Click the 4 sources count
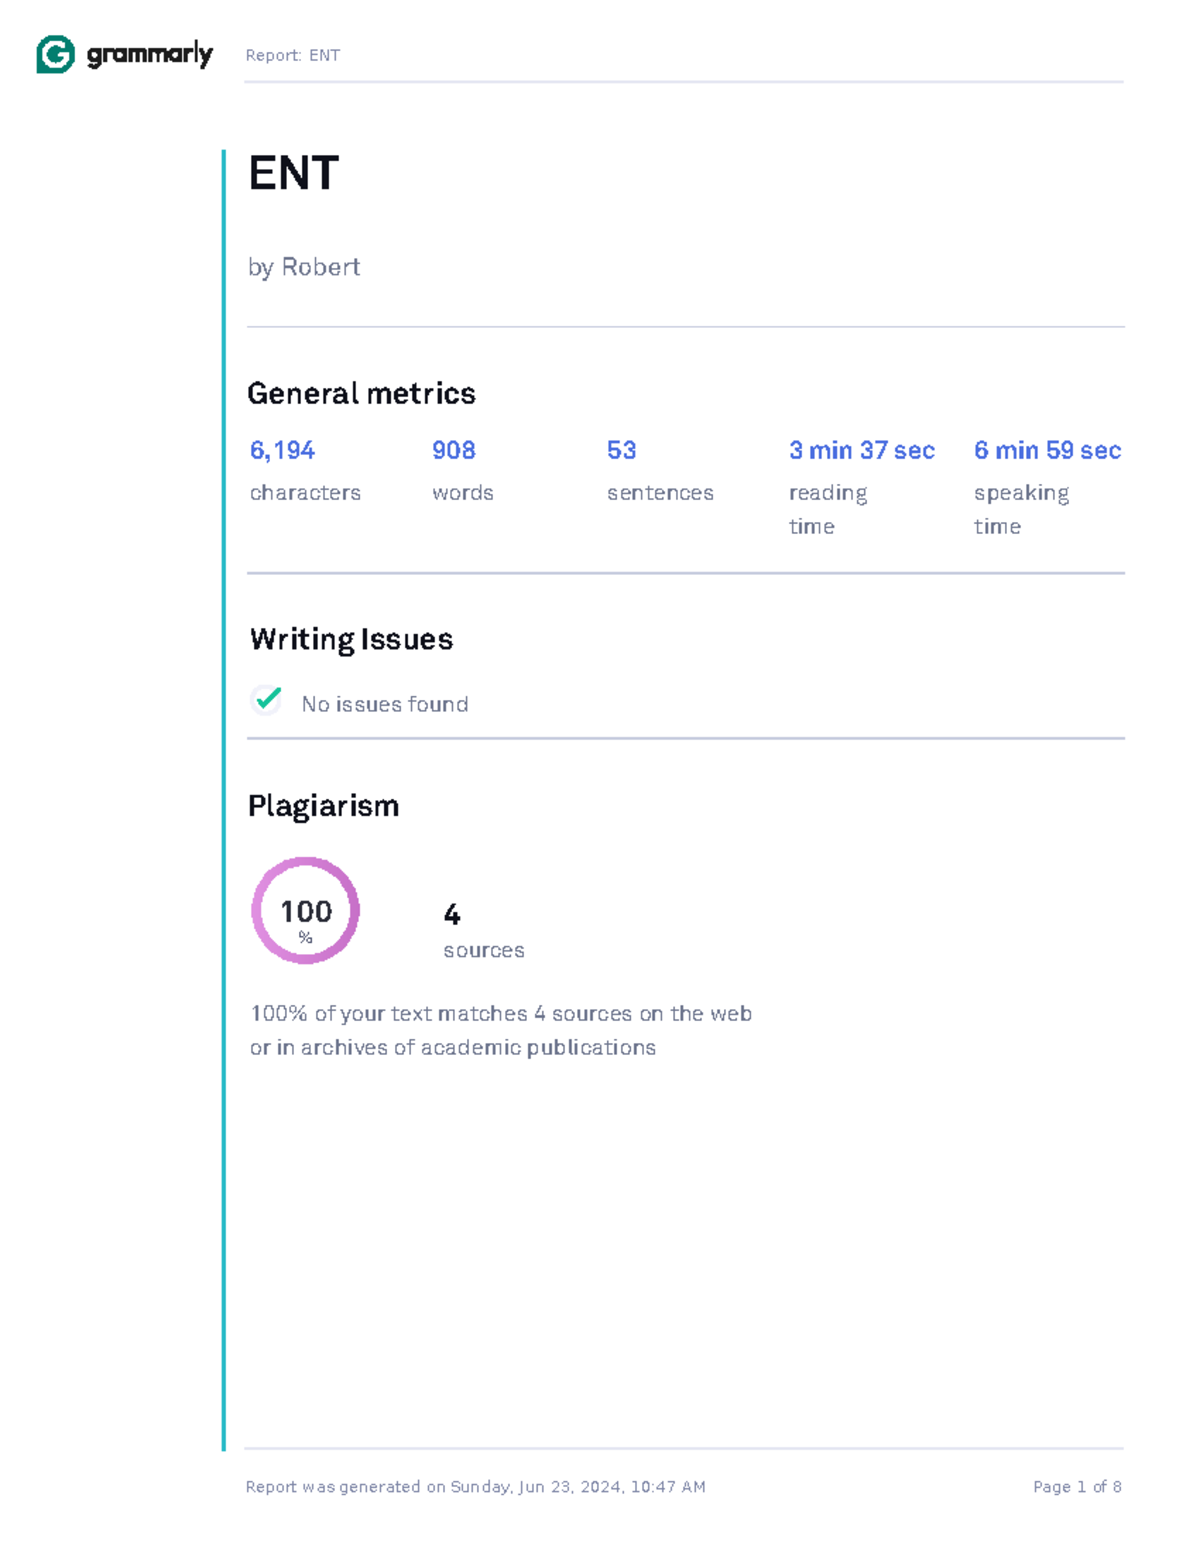 452,915
